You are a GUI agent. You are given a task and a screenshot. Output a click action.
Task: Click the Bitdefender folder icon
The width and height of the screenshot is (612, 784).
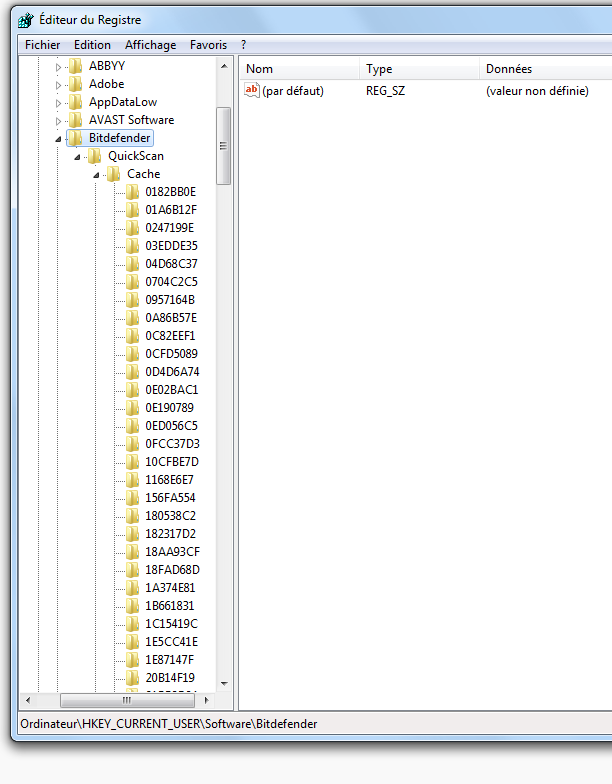point(76,138)
